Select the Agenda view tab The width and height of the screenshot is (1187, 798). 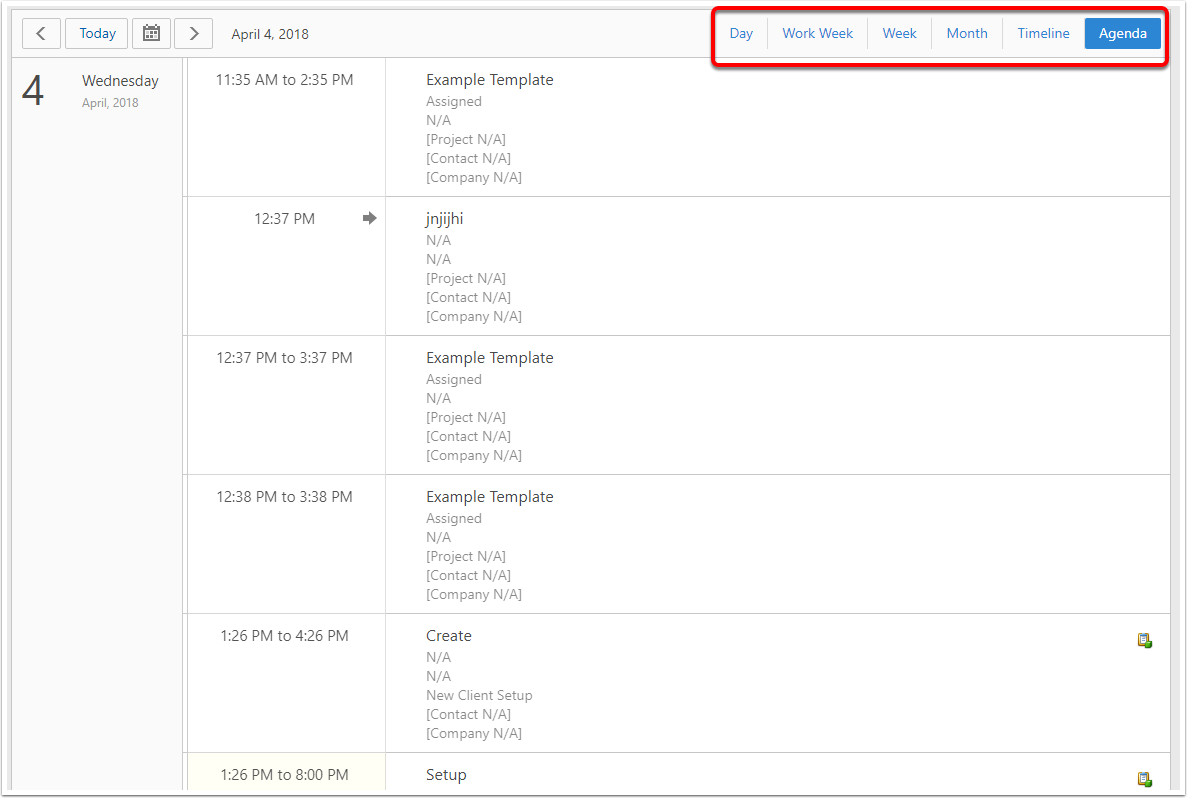(x=1123, y=33)
